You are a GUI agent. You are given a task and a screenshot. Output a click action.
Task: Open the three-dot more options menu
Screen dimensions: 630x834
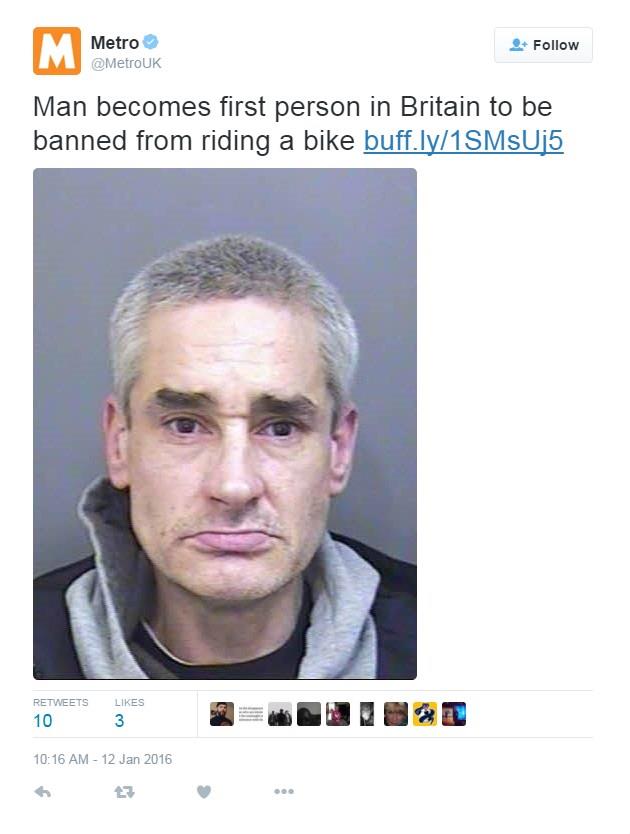point(284,791)
